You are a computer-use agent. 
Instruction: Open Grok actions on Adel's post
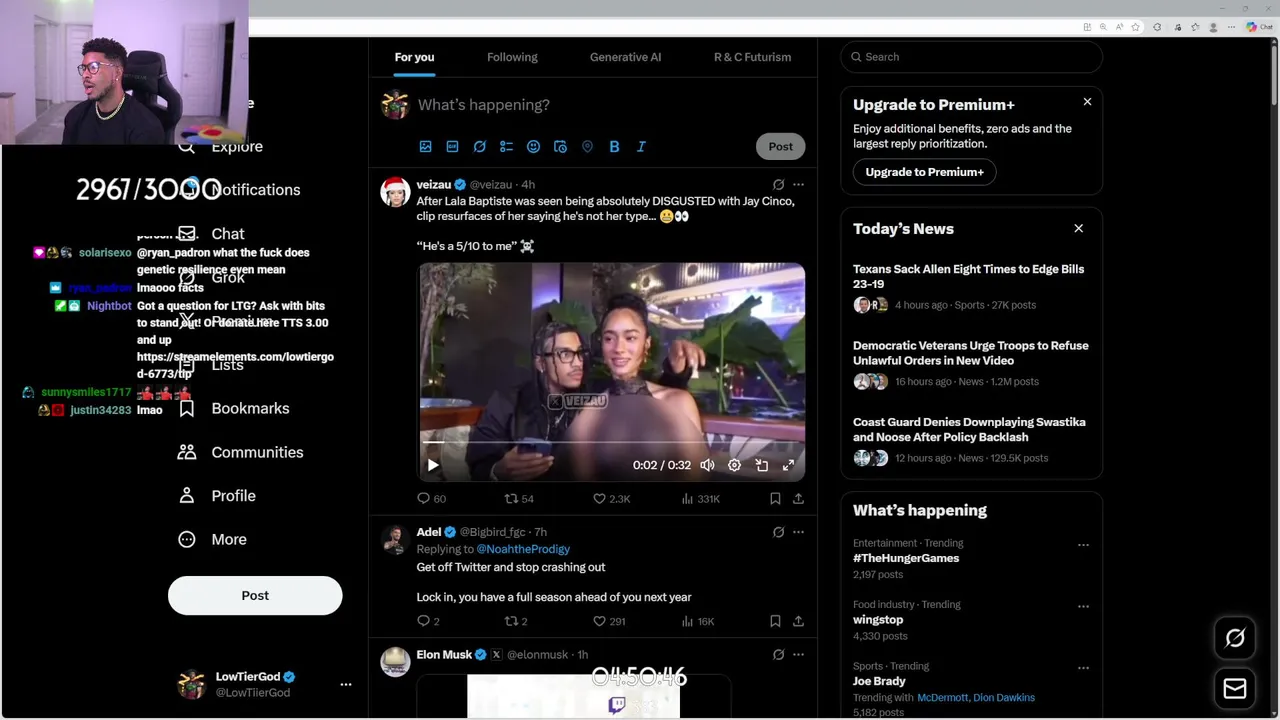[778, 532]
